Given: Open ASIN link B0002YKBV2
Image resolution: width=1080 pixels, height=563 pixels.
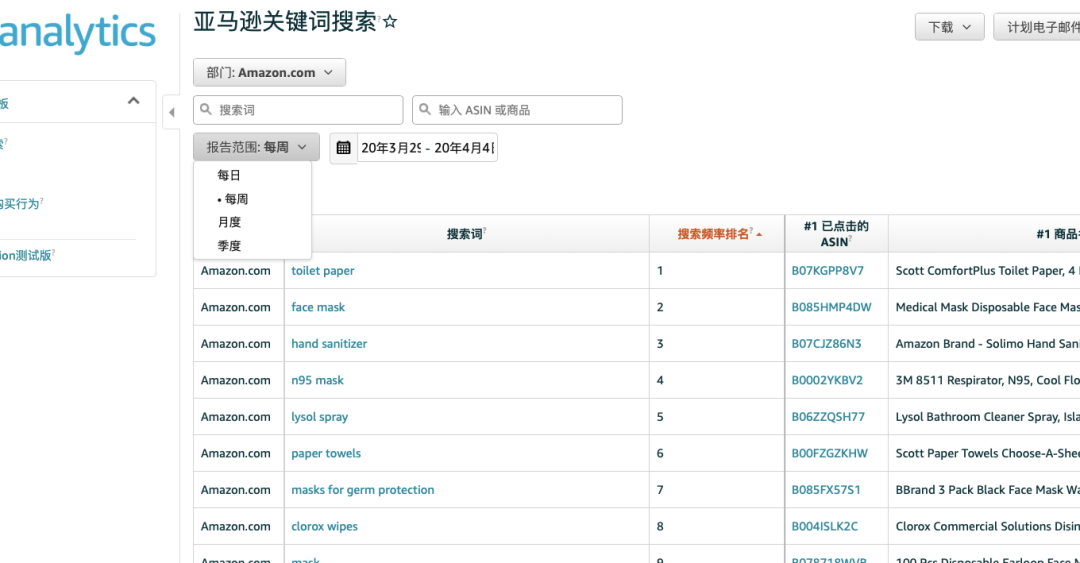Looking at the screenshot, I should click(x=827, y=380).
